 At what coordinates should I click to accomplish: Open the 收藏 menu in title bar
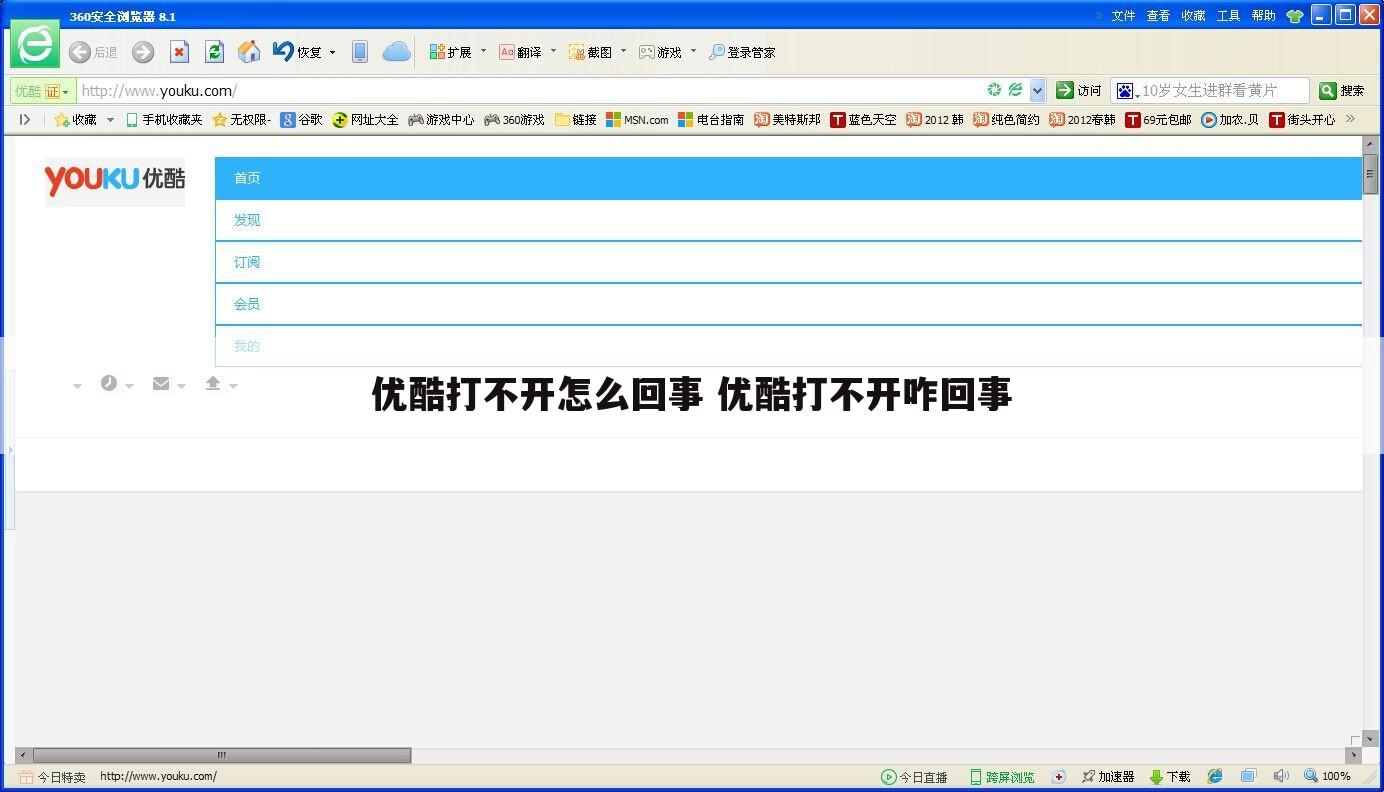point(1193,16)
